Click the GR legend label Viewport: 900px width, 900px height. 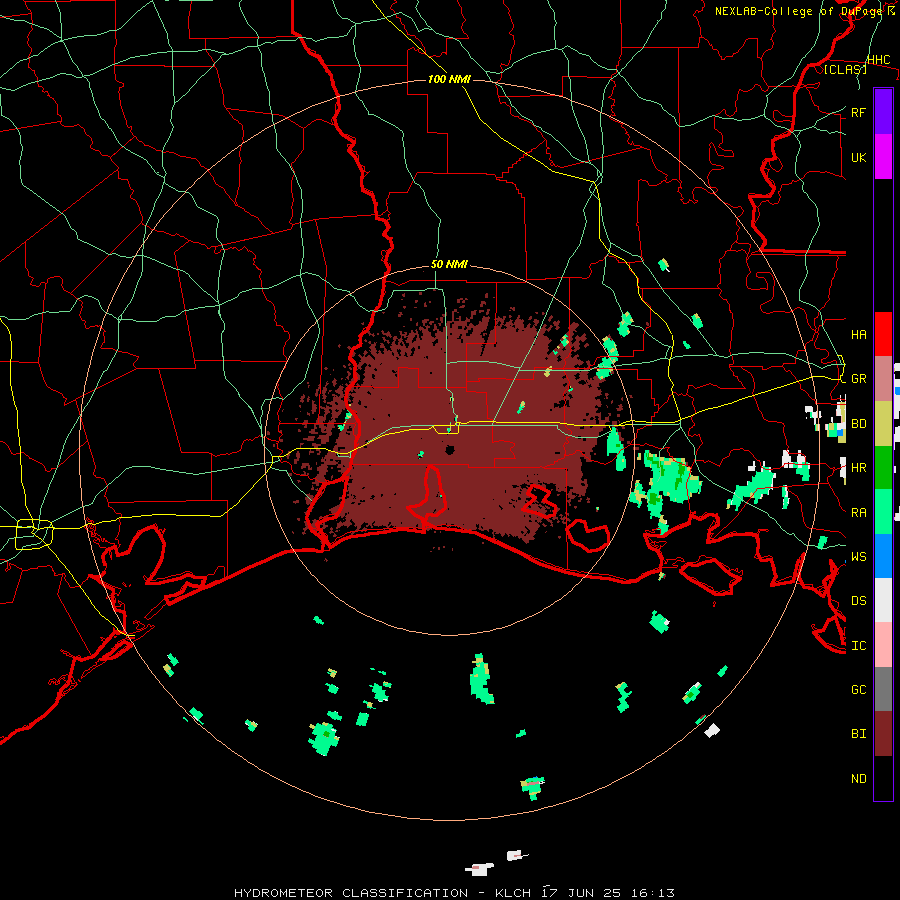coord(858,379)
